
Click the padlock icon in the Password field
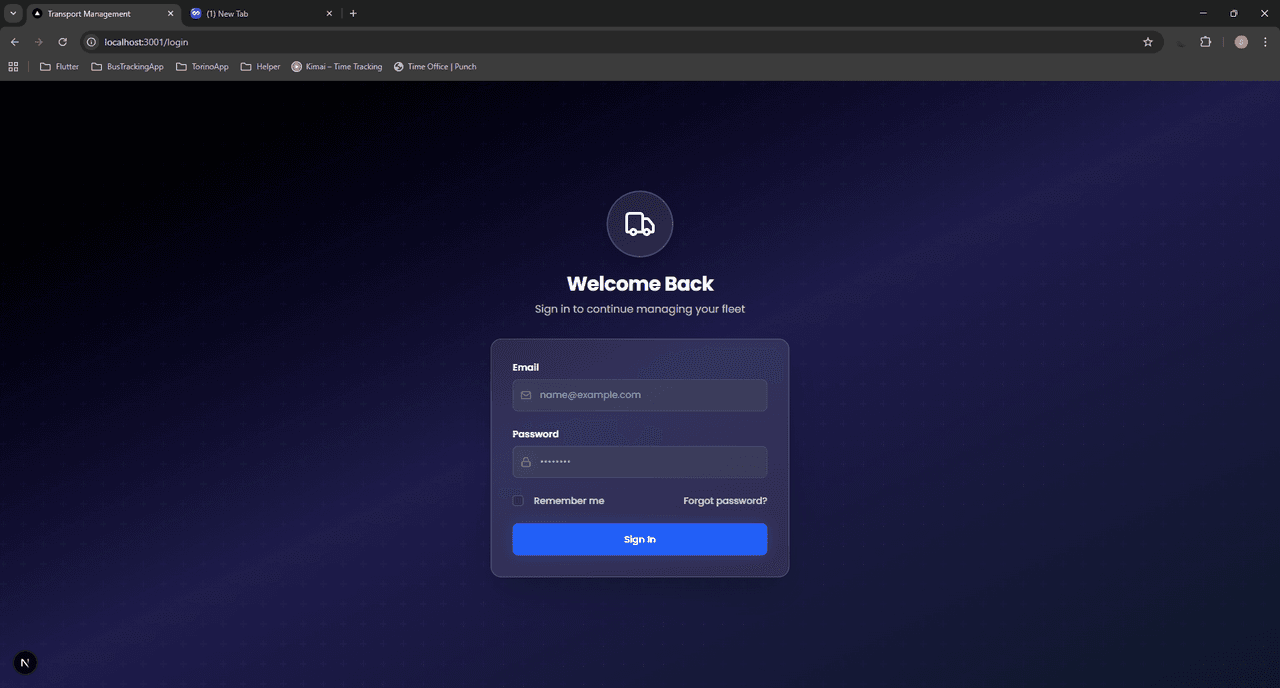pos(526,462)
